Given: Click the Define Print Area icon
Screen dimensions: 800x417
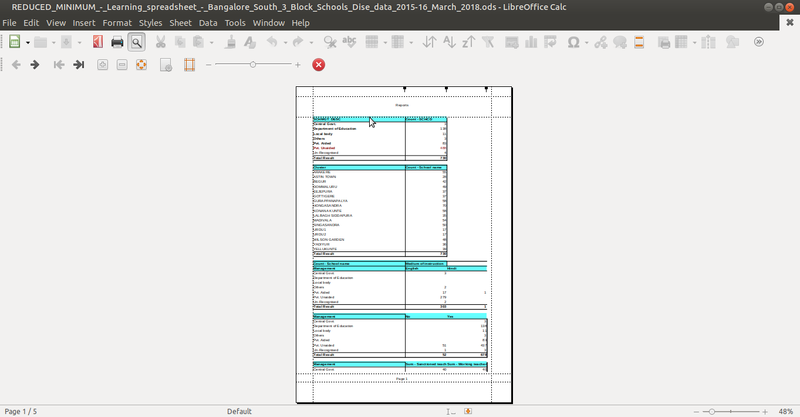Looking at the screenshot, I should [x=663, y=42].
